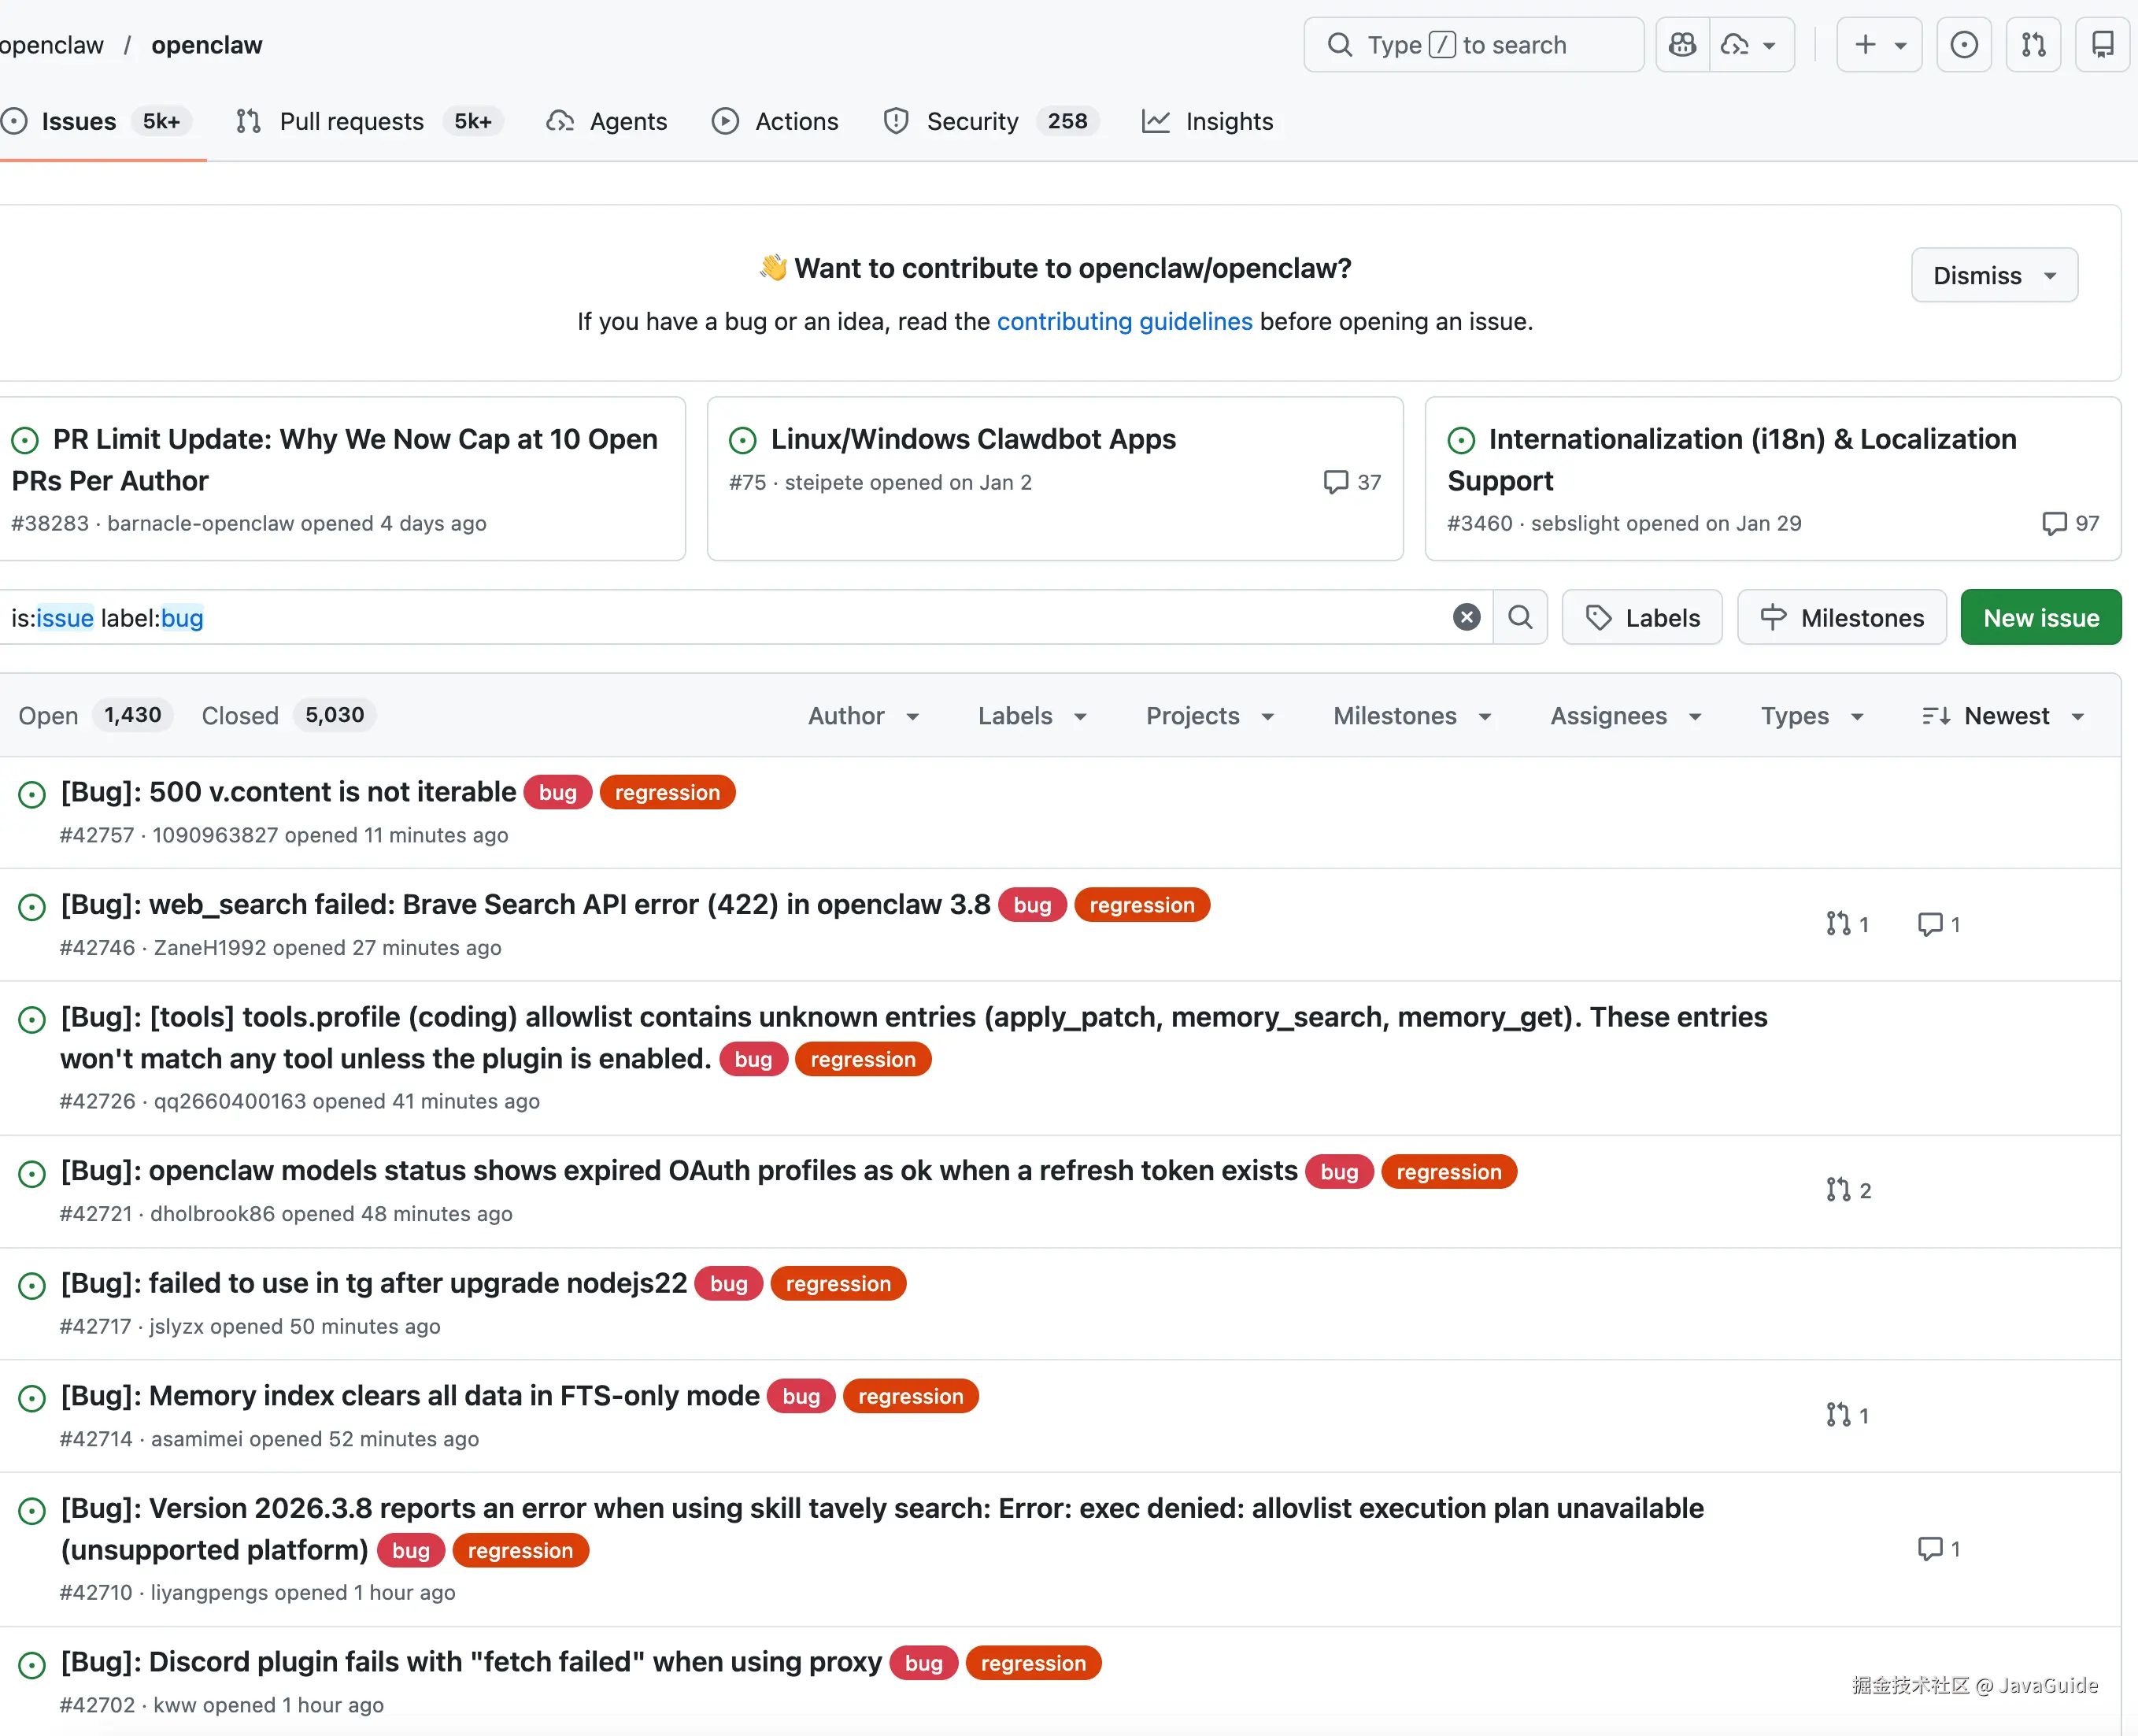Open the Newest sort dropdown
Screen dimensions: 2138x1736
[2004, 716]
